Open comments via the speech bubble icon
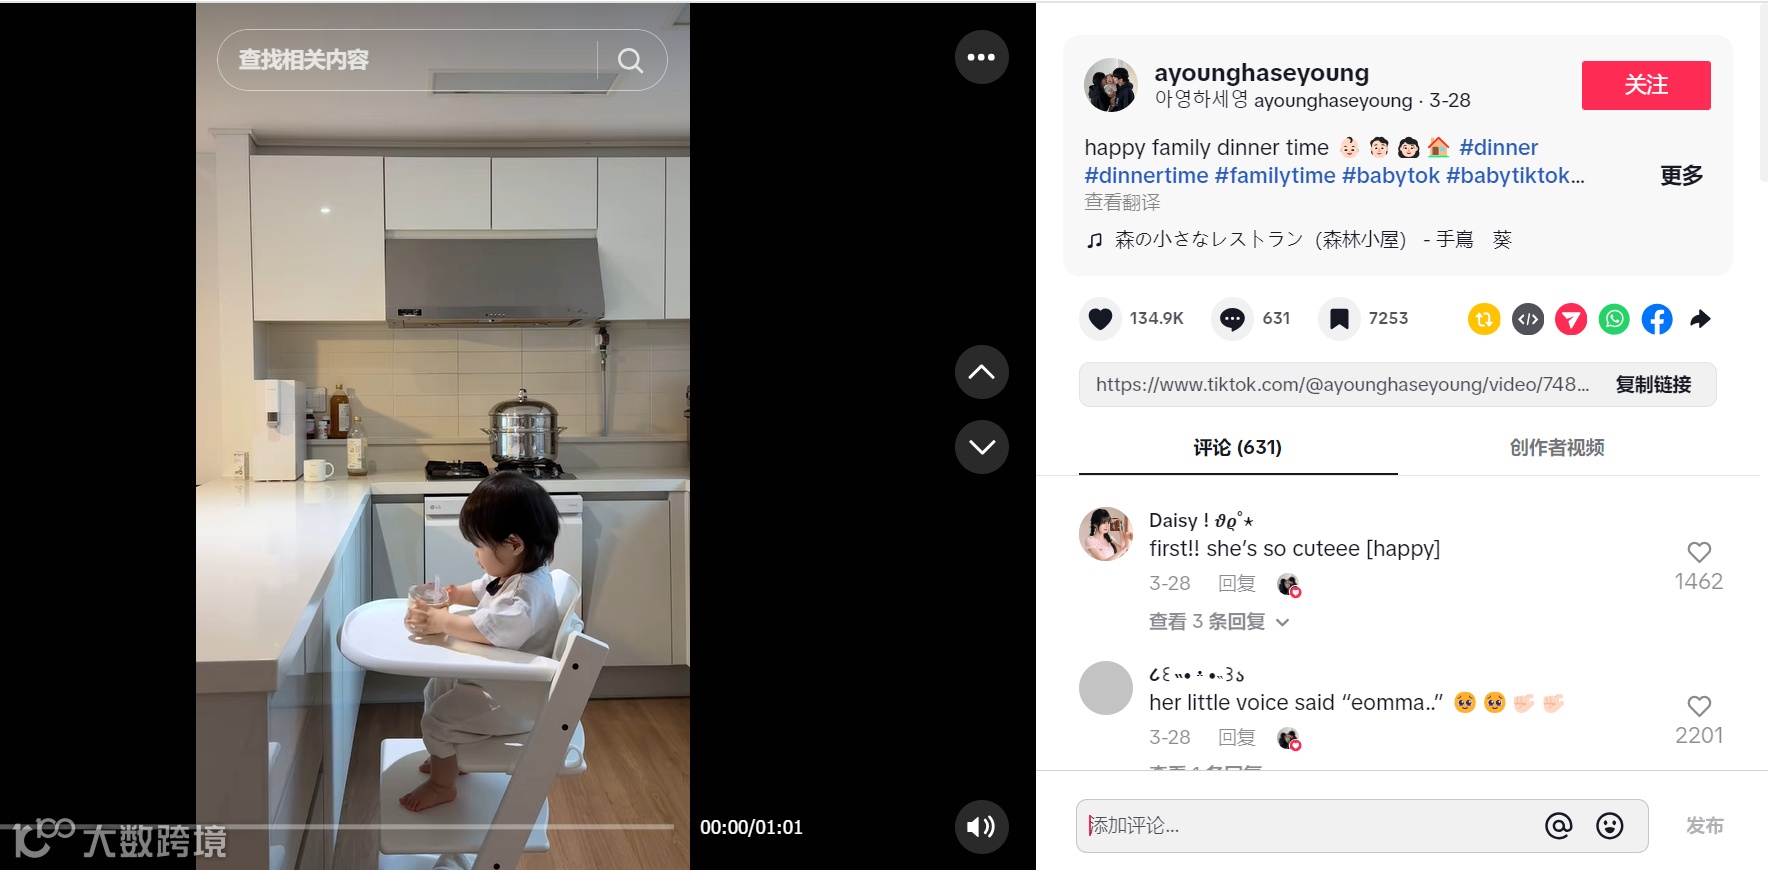 [1232, 319]
